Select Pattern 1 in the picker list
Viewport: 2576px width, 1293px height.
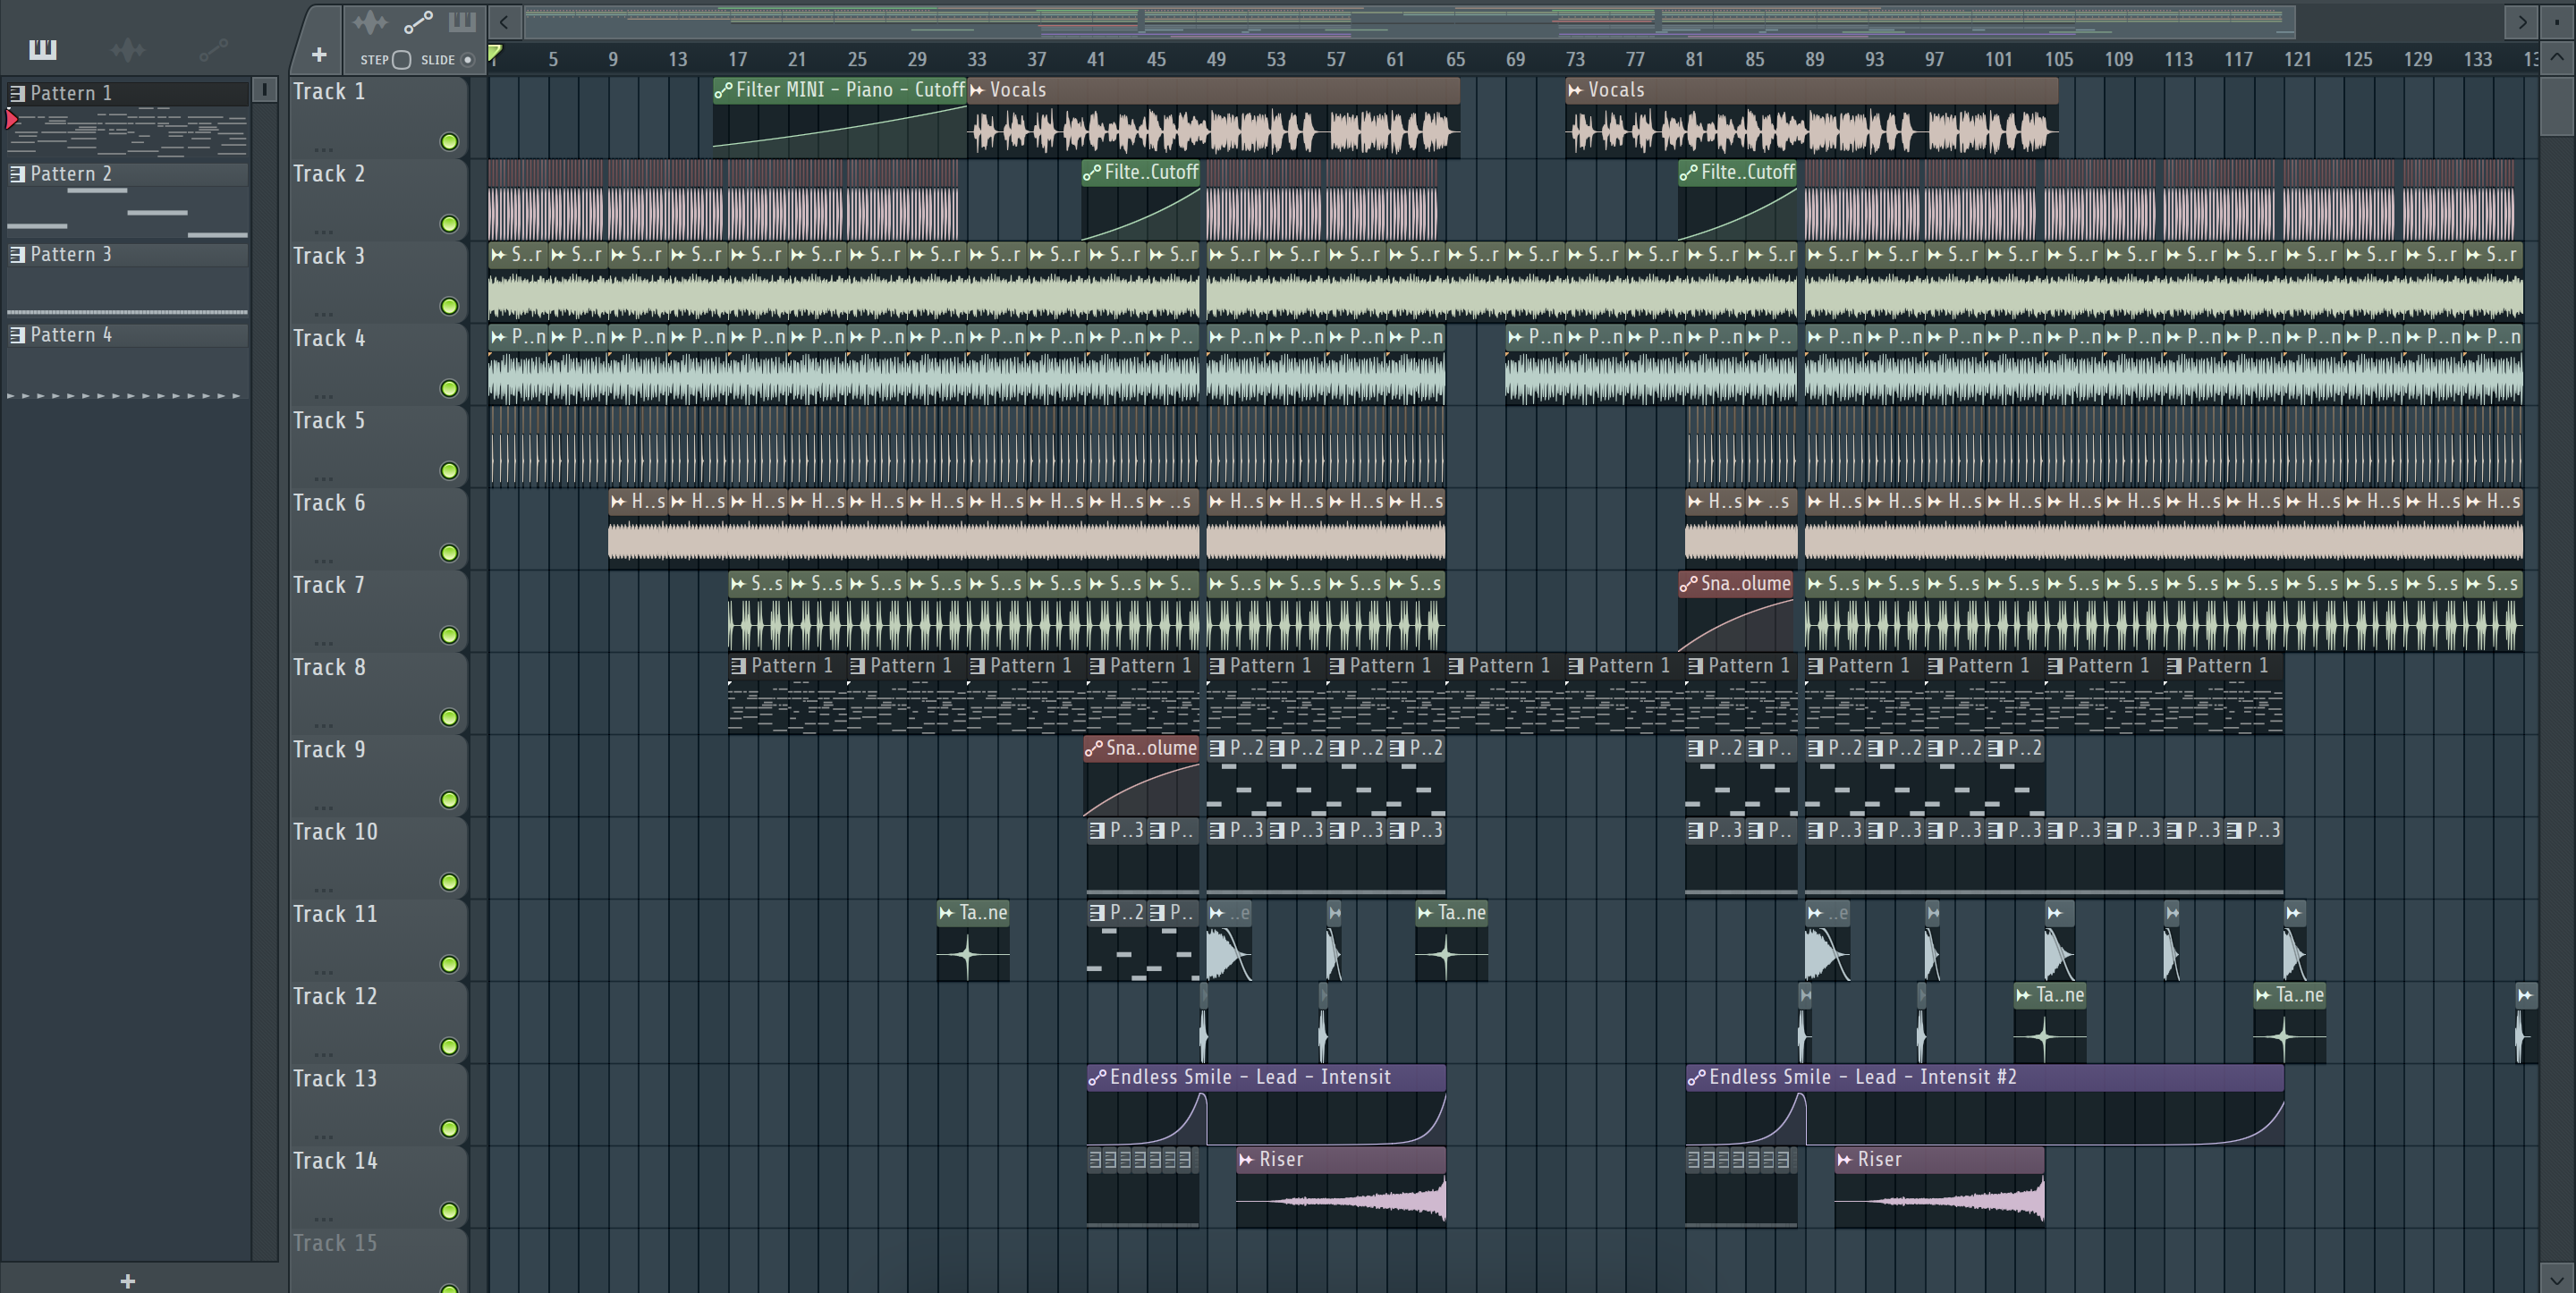tap(127, 93)
